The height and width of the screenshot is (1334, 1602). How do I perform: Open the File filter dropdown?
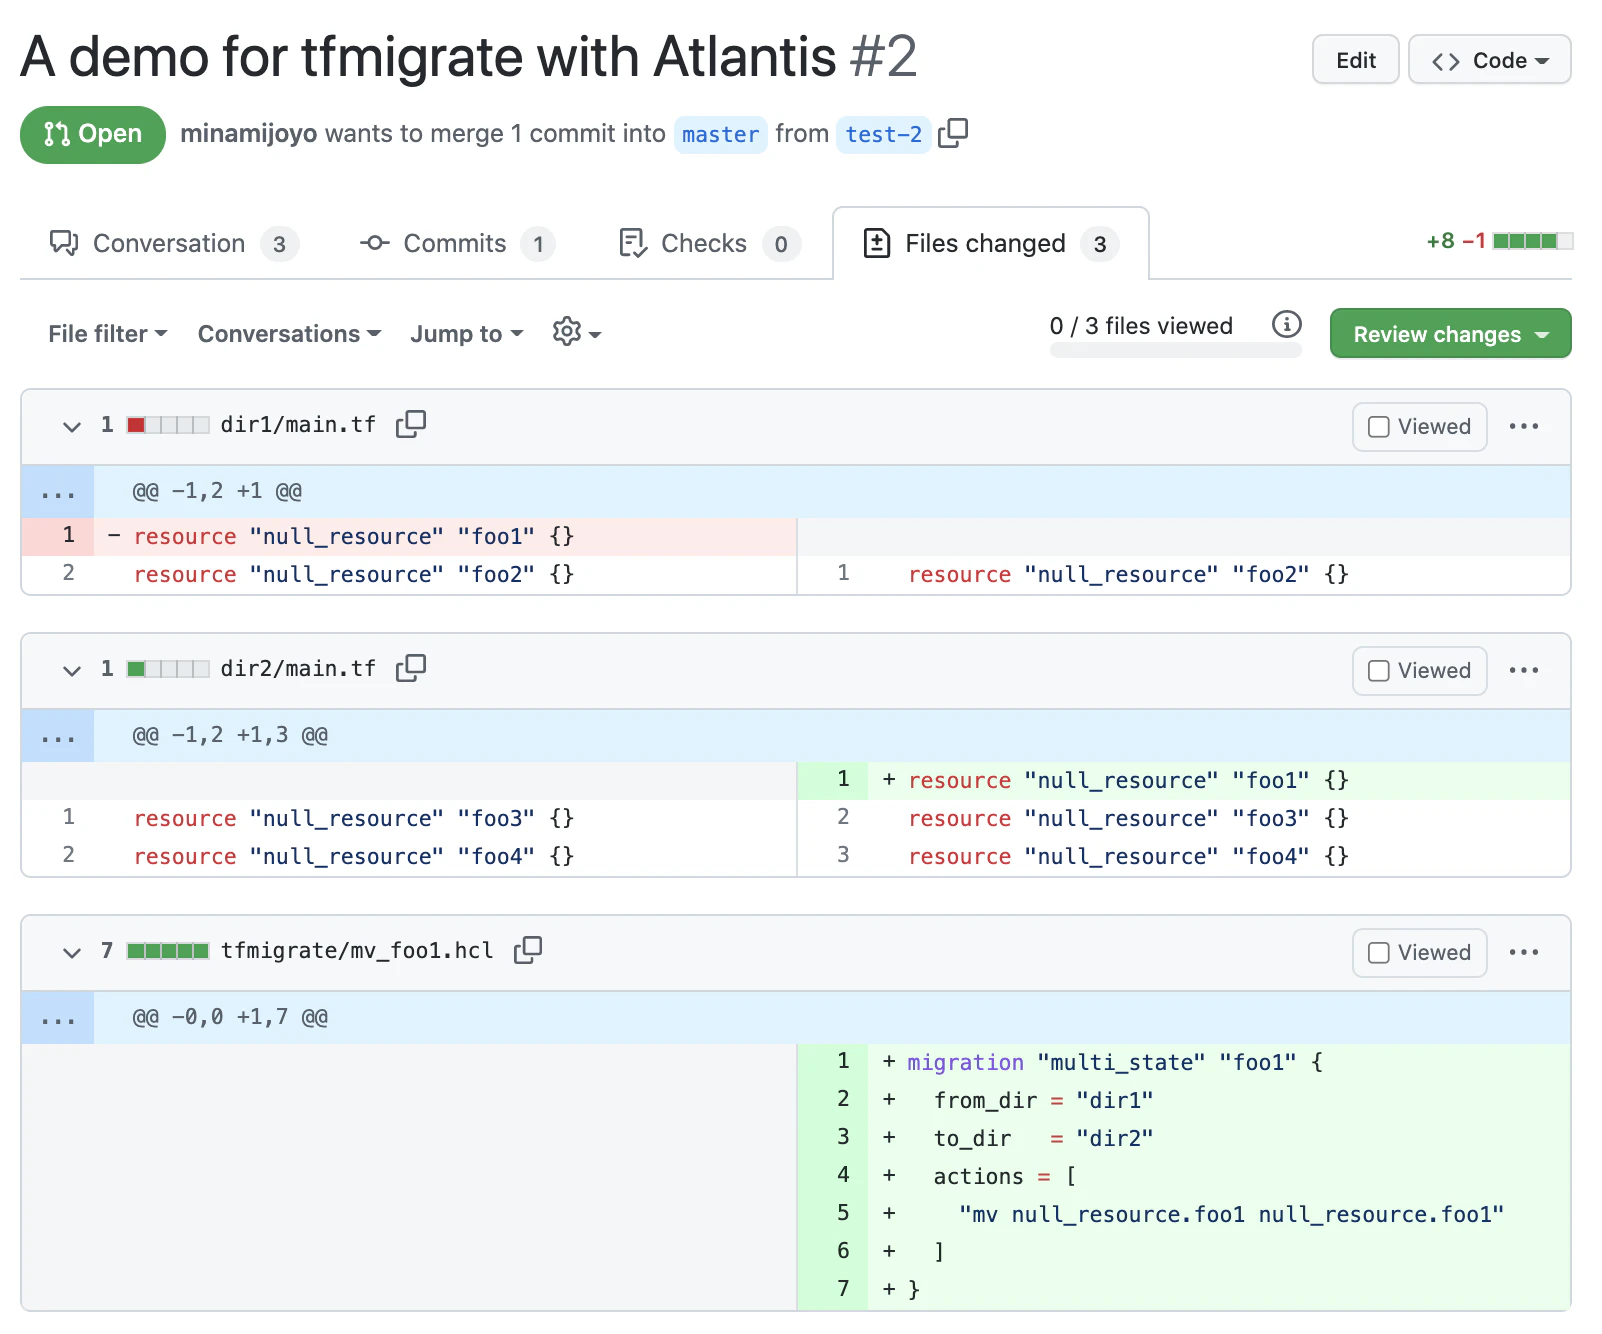pos(108,334)
